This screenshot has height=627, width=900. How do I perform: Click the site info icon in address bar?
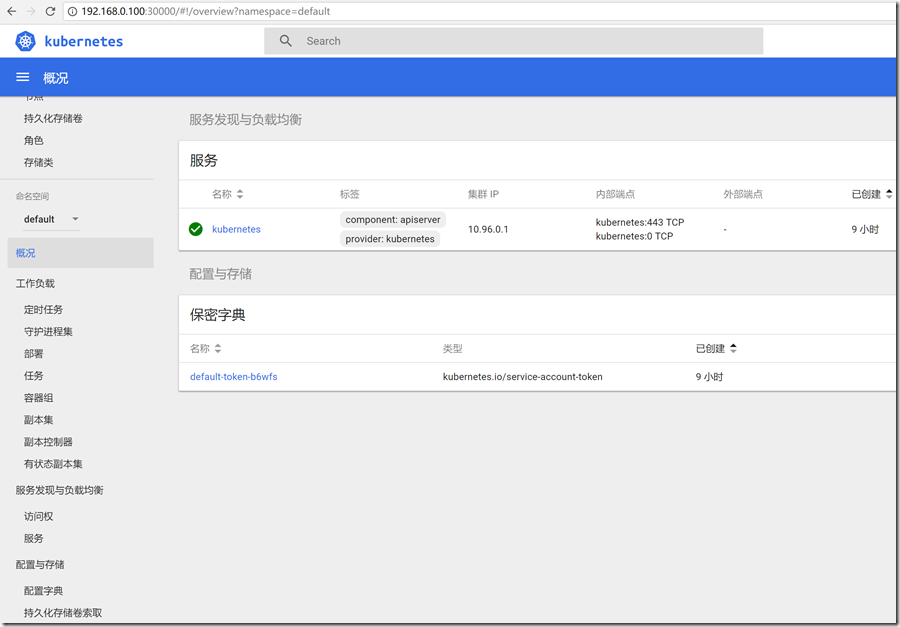[72, 11]
